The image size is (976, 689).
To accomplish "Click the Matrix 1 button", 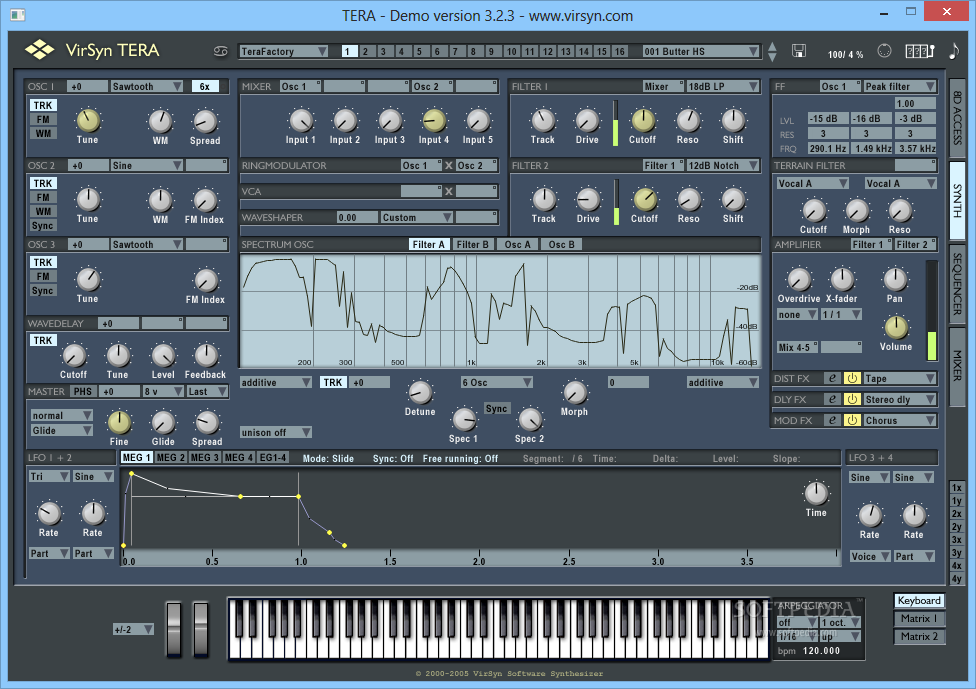I will point(919,619).
